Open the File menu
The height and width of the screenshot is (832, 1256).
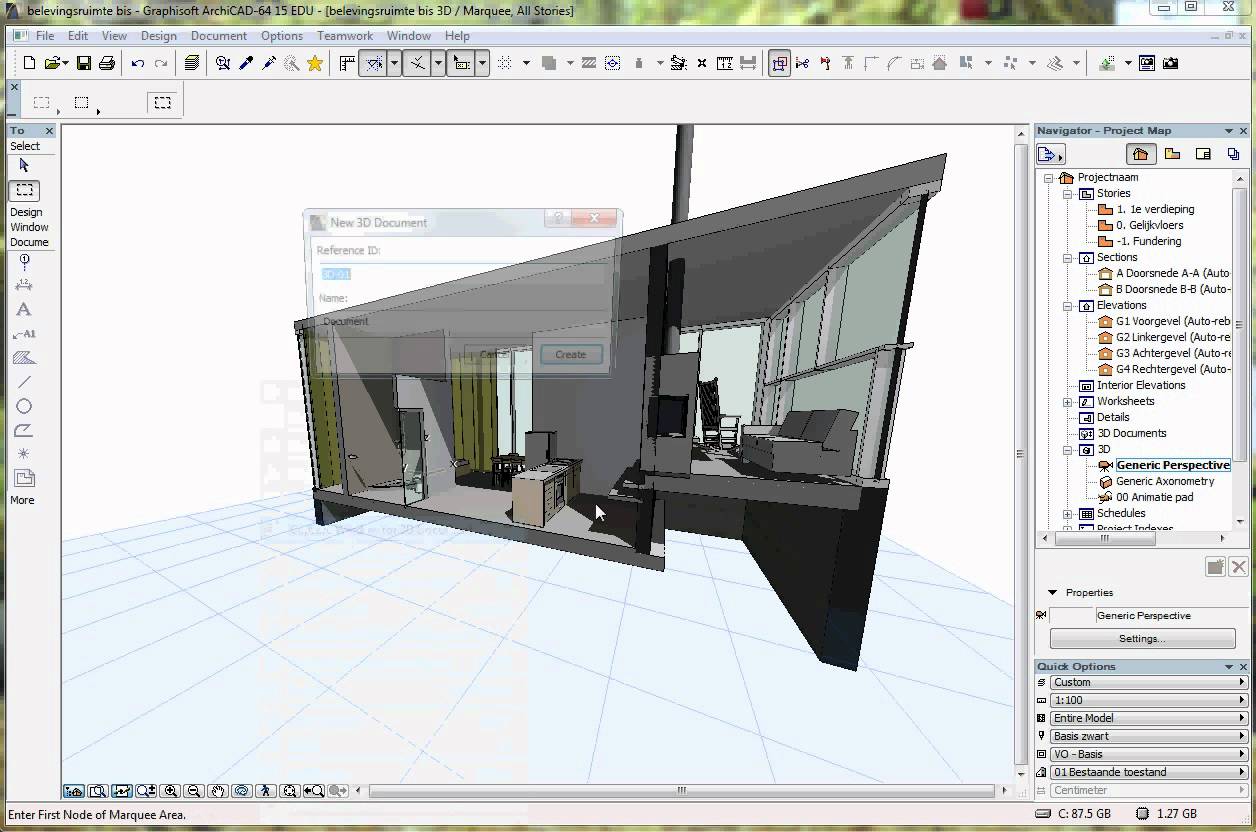coord(45,36)
